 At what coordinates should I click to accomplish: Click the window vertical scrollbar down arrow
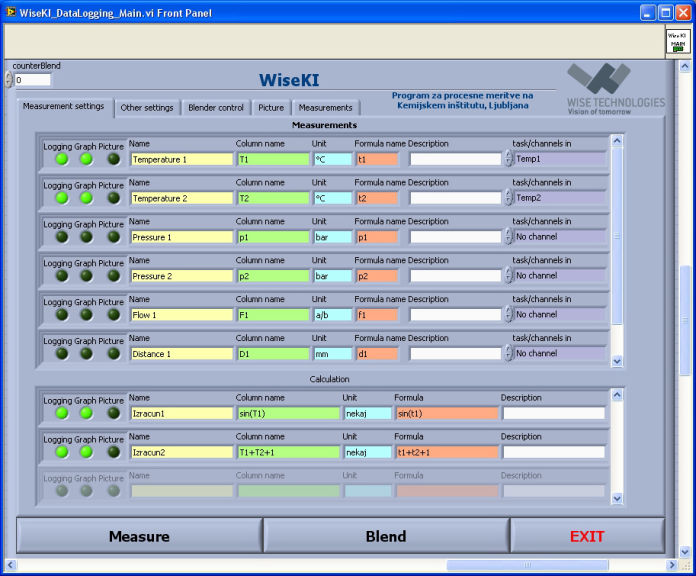(x=685, y=552)
